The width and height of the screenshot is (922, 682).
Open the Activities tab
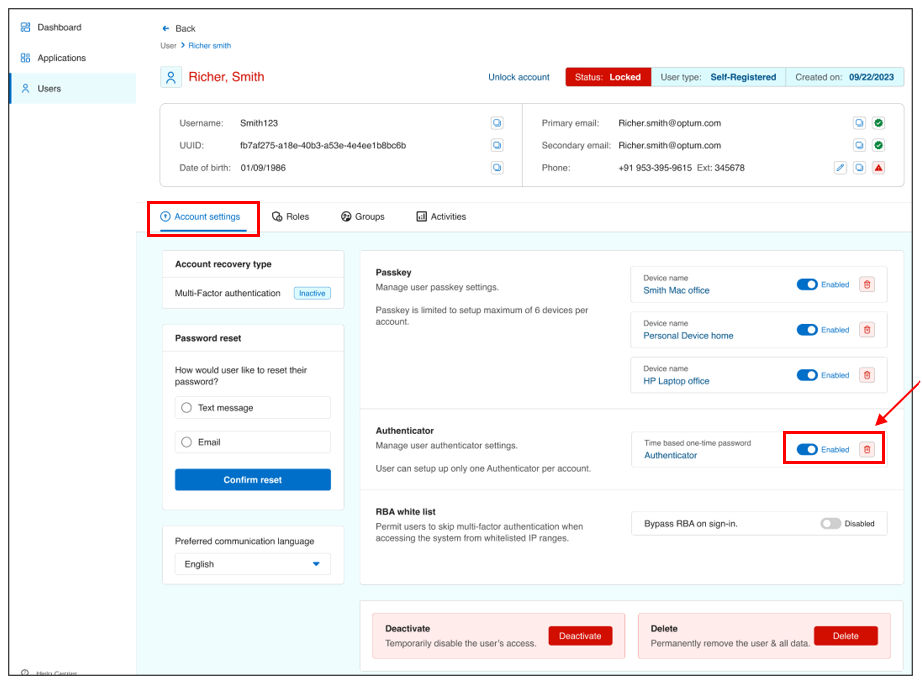[441, 217]
